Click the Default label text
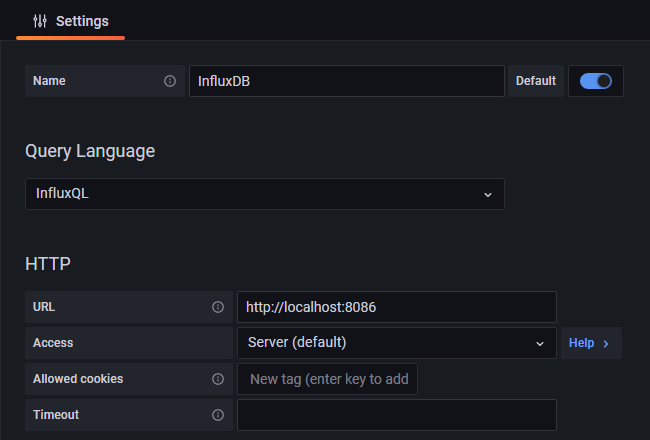 tap(536, 81)
